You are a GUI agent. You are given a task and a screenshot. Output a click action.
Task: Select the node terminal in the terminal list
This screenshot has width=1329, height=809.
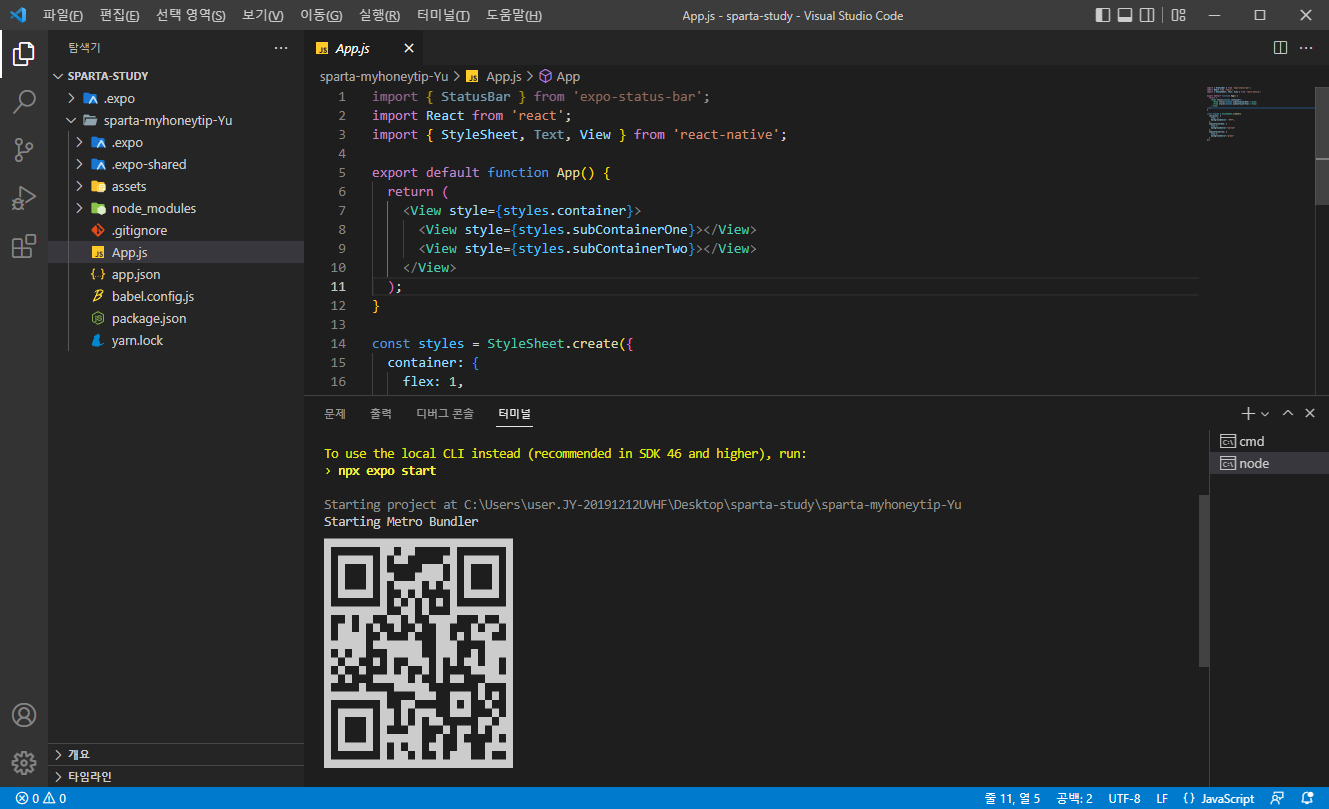[1268, 463]
